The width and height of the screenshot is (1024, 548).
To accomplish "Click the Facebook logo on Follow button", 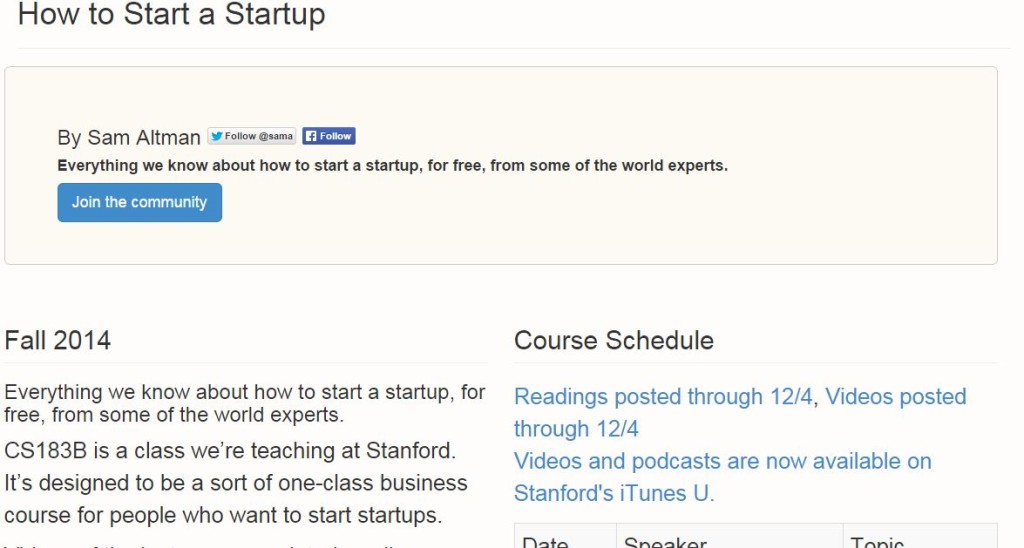I will [x=311, y=137].
